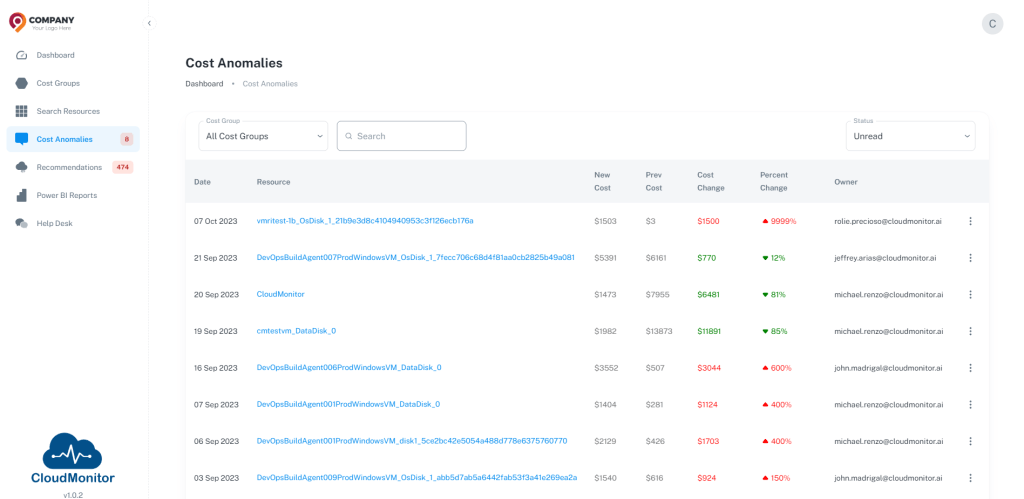Open actions menu for DevOpsBuildAgent006 row
This screenshot has width=1024, height=499.
970,368
